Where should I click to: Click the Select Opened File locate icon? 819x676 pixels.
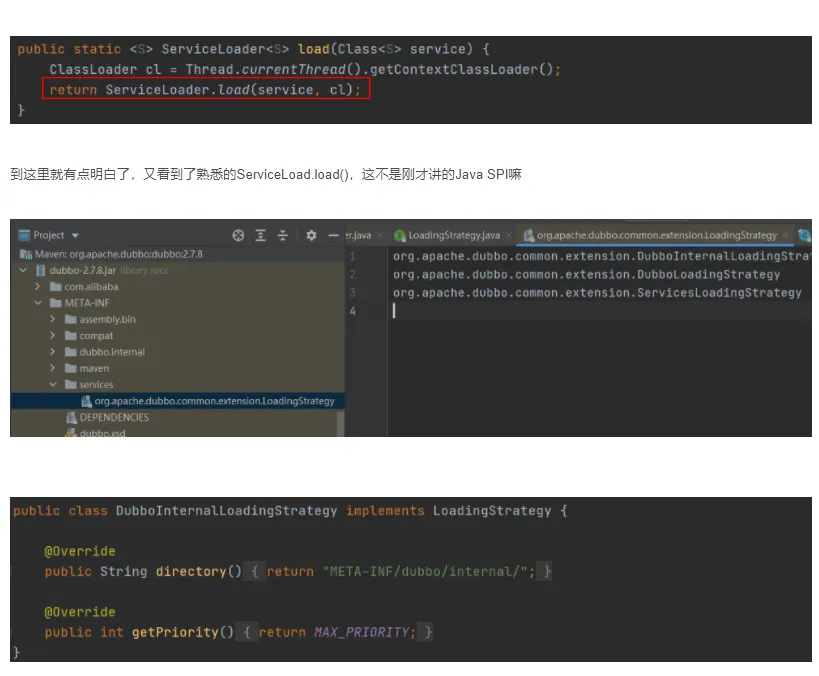coord(238,236)
